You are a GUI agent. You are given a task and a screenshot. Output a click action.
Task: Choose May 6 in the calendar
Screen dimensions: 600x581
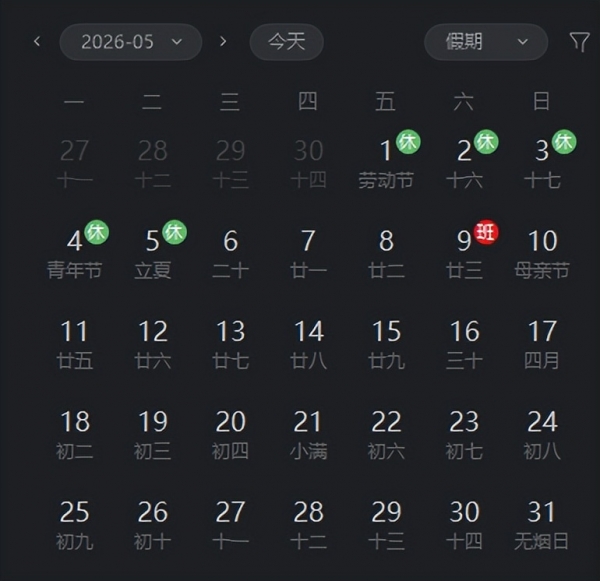230,252
